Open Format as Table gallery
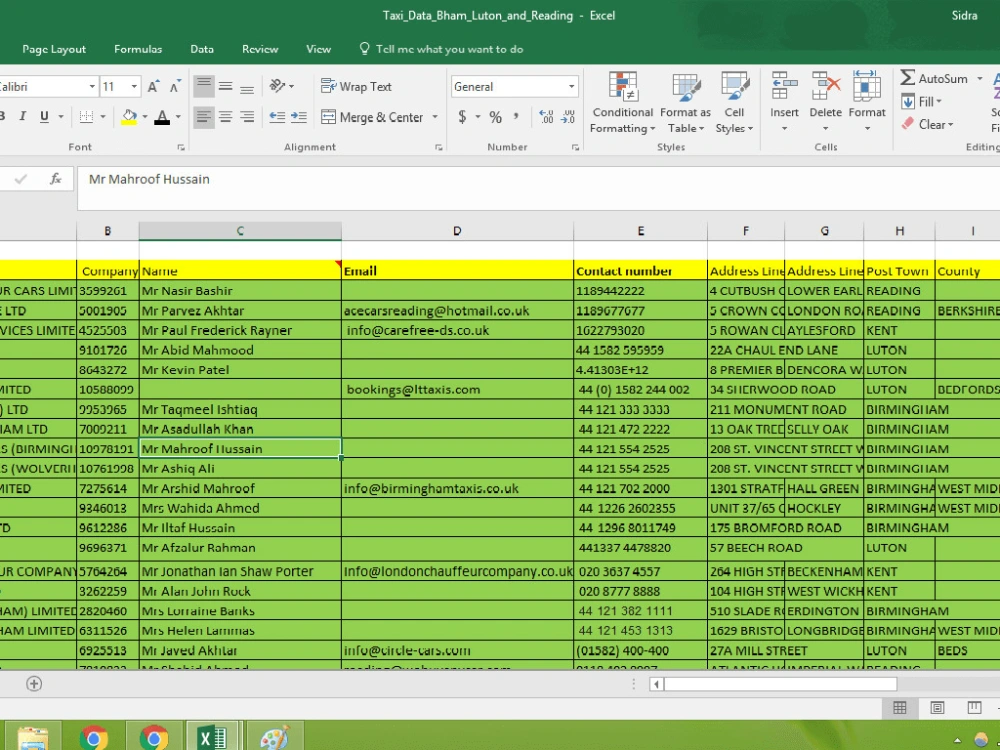This screenshot has width=1000, height=750. click(685, 103)
